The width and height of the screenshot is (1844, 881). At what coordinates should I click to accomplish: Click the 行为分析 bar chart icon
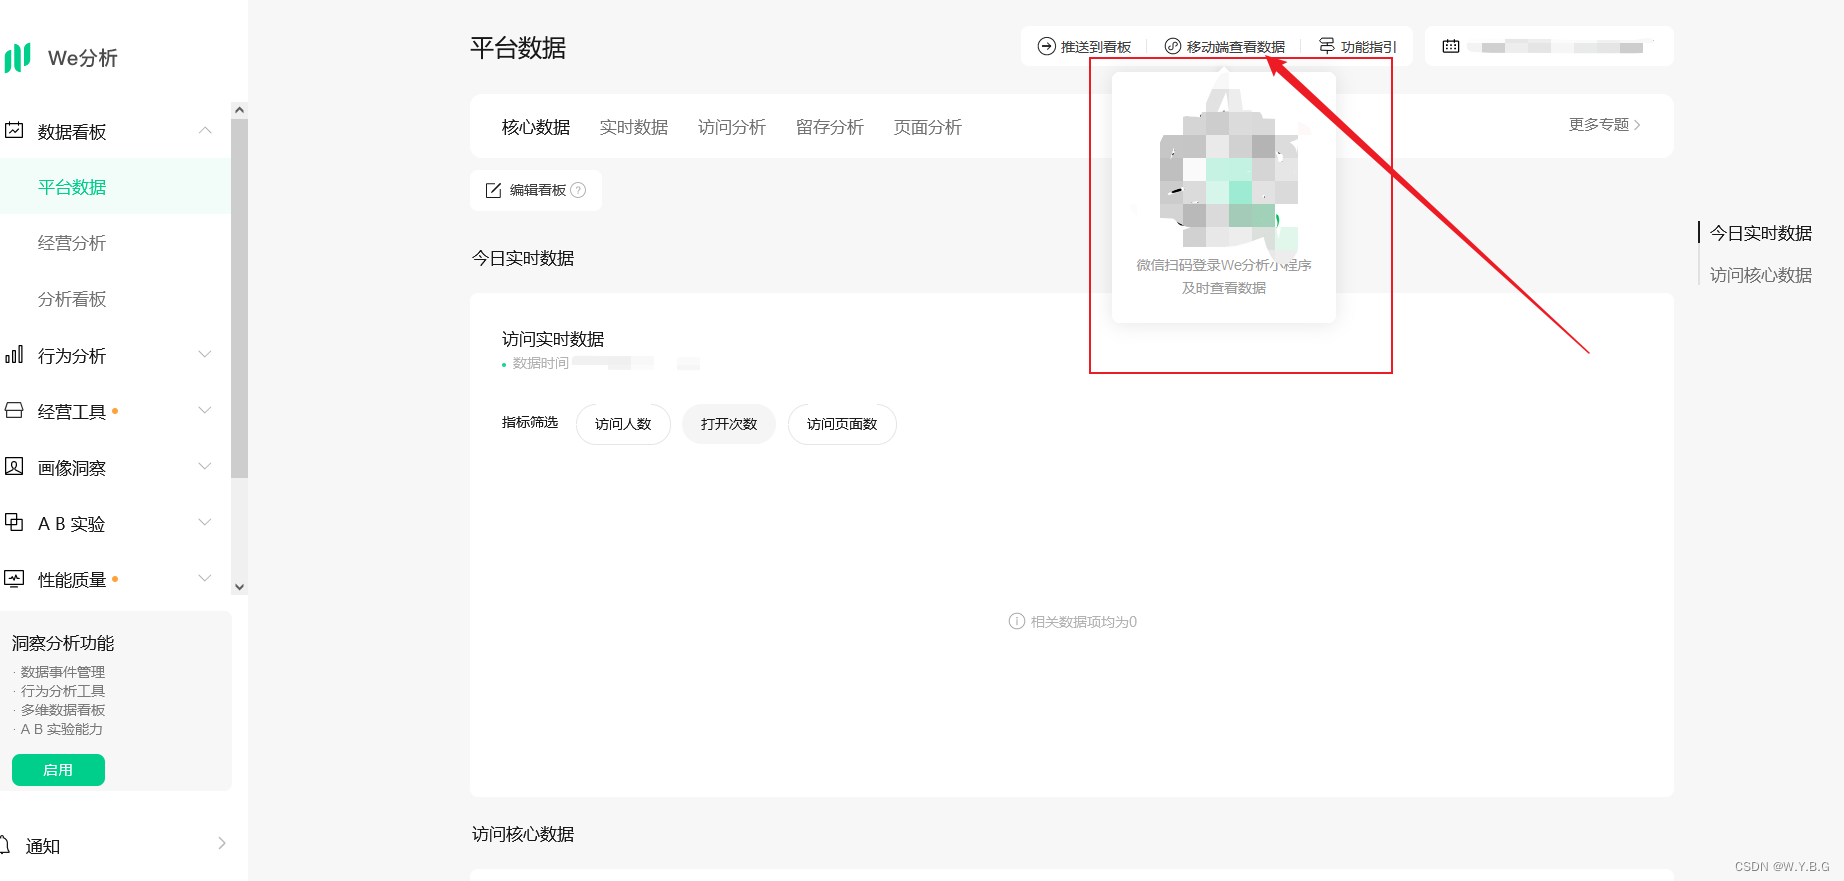point(14,354)
